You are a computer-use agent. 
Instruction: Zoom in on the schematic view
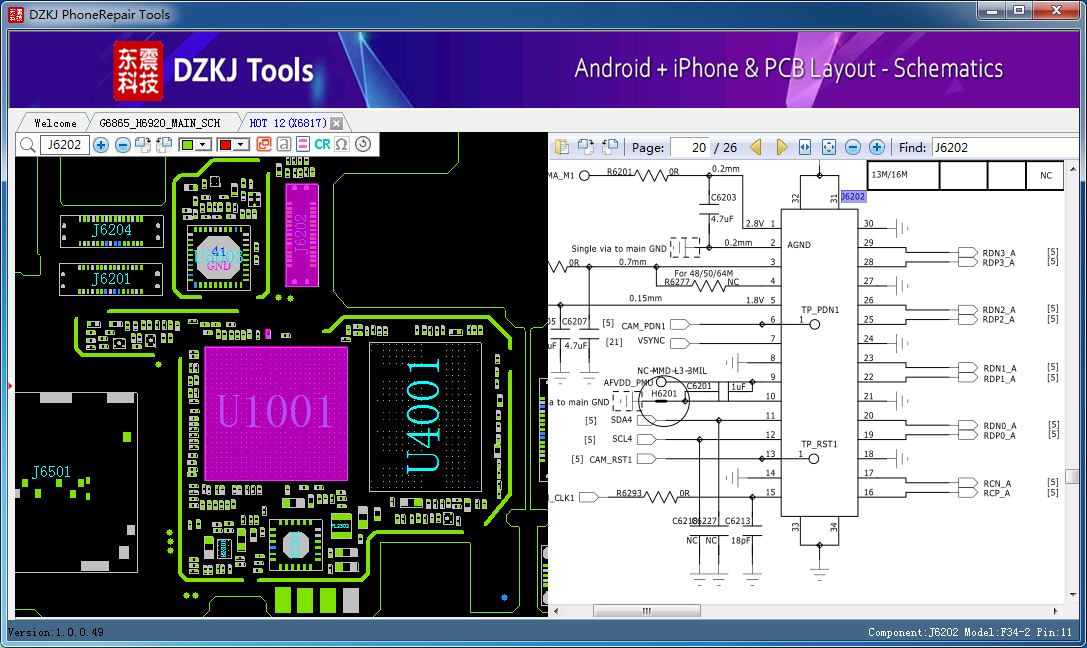click(x=877, y=147)
